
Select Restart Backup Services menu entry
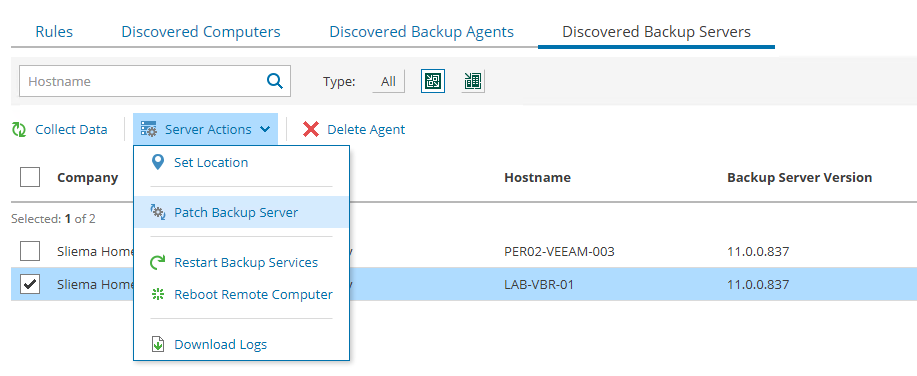coord(242,263)
